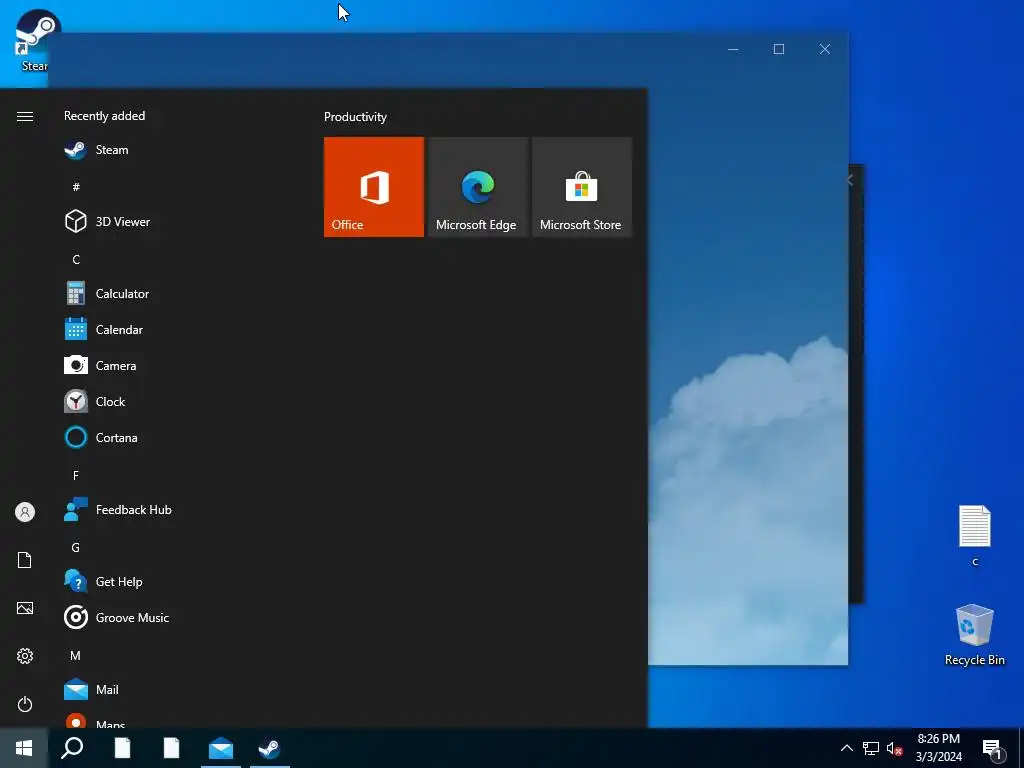1024x768 pixels.
Task: Open the clock showing 8:26 PM
Action: click(x=938, y=748)
